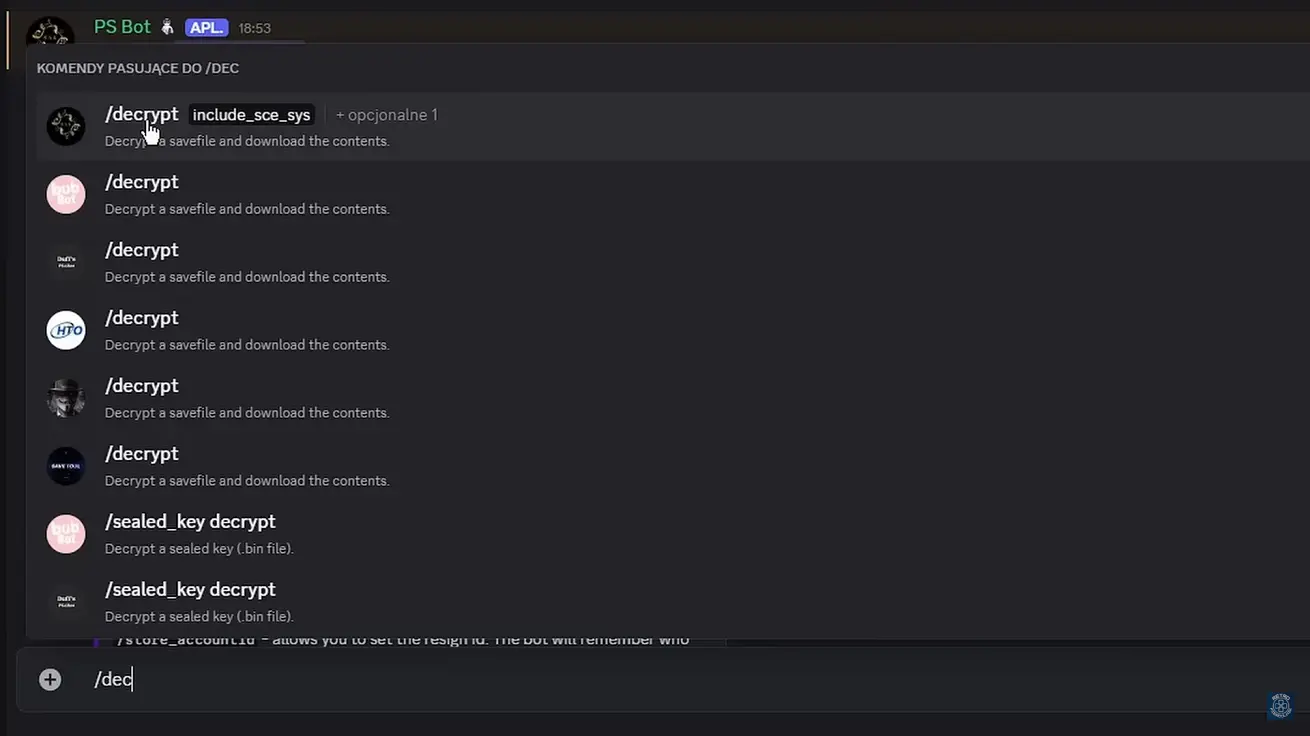
Task: Click the blue HTO bot avatar
Action: [x=65, y=330]
